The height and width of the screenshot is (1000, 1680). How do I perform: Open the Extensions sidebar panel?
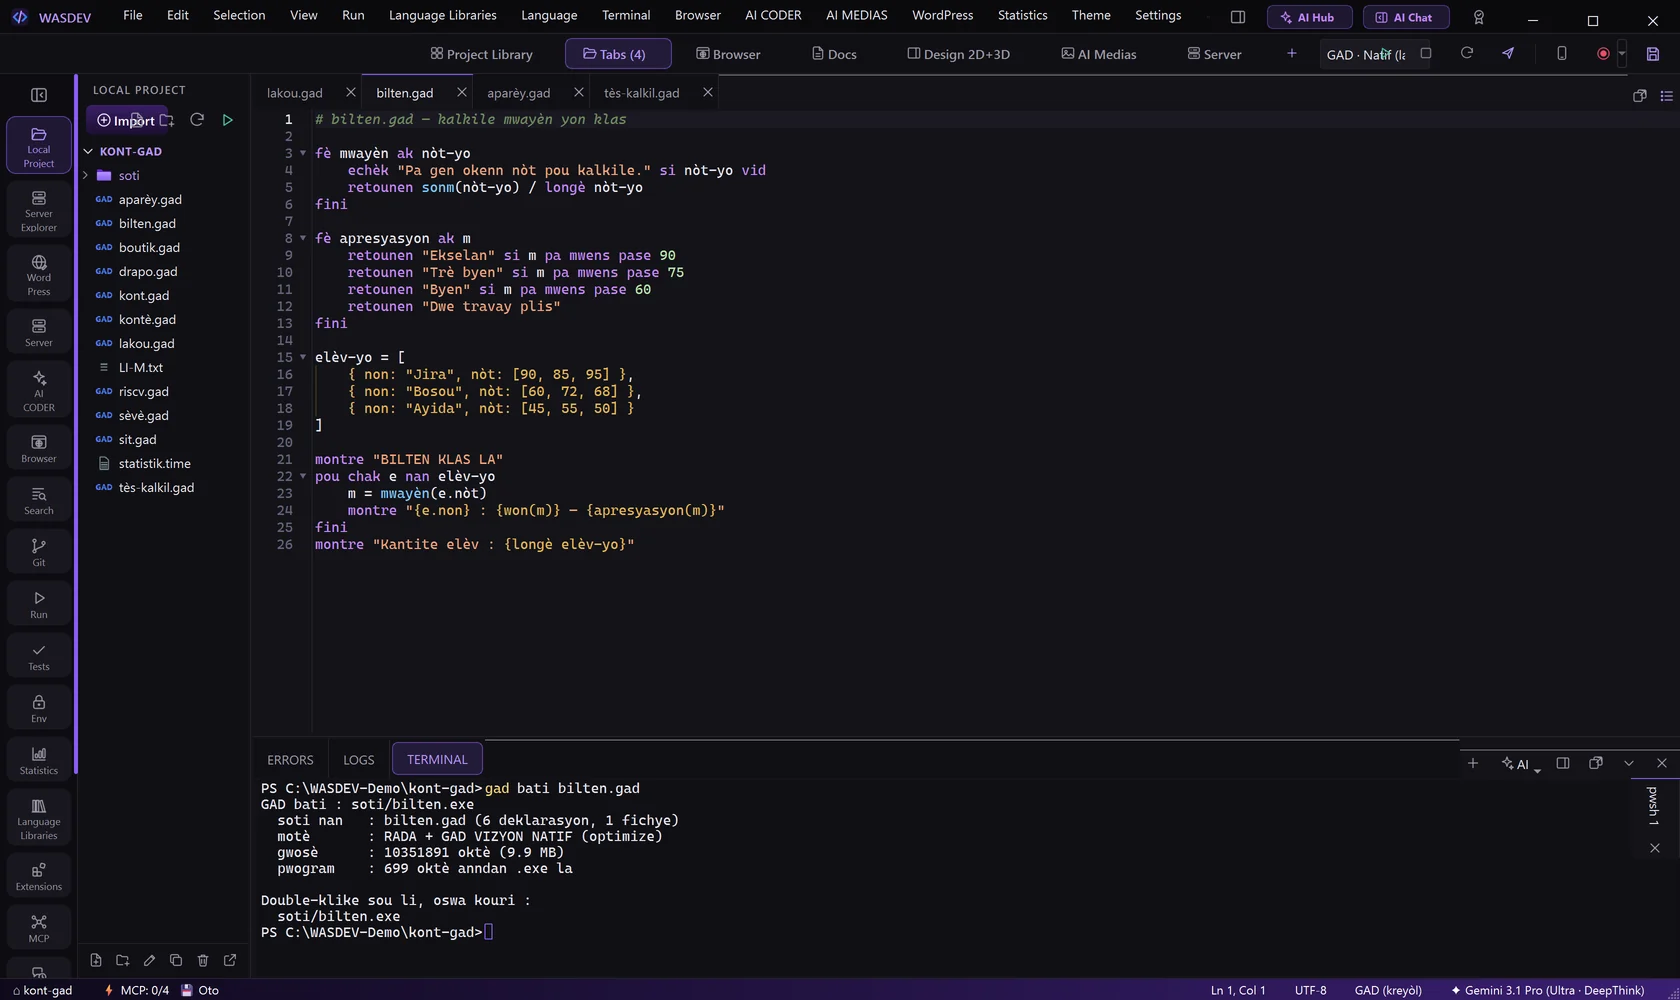(38, 876)
